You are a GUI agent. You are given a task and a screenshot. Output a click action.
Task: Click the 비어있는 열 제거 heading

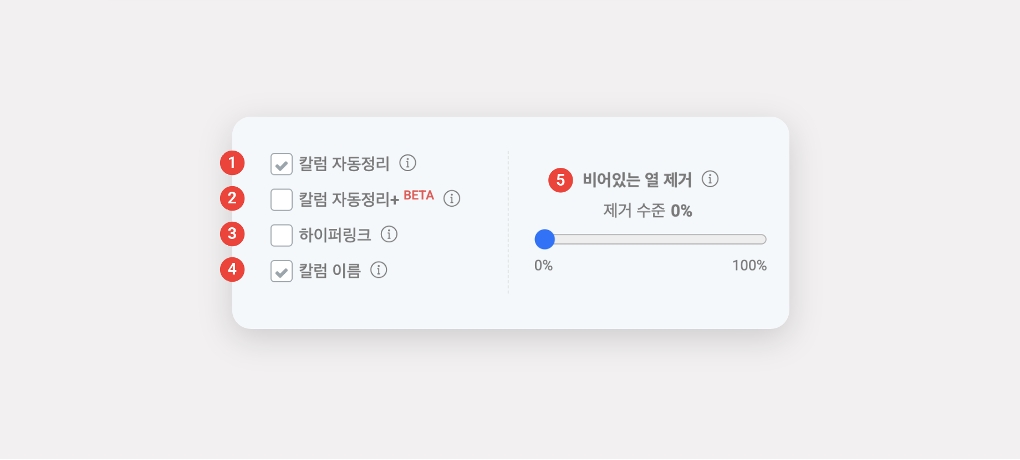pyautogui.click(x=637, y=180)
